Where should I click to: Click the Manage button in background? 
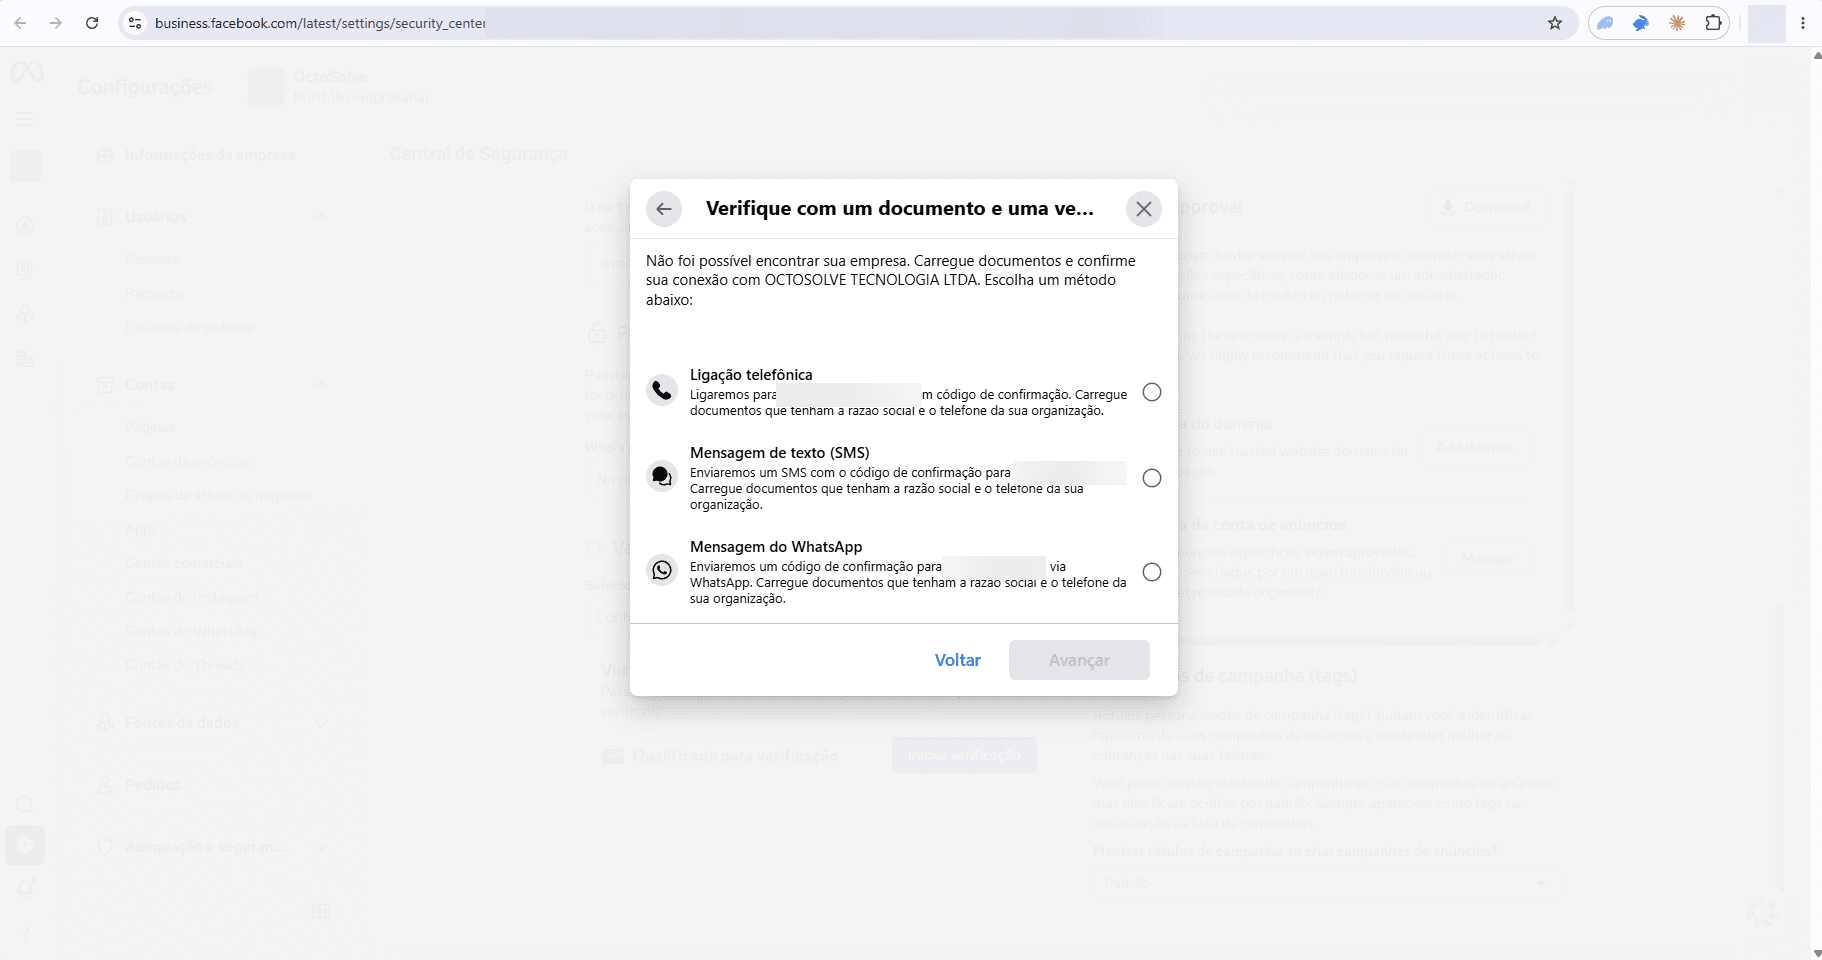click(1487, 558)
